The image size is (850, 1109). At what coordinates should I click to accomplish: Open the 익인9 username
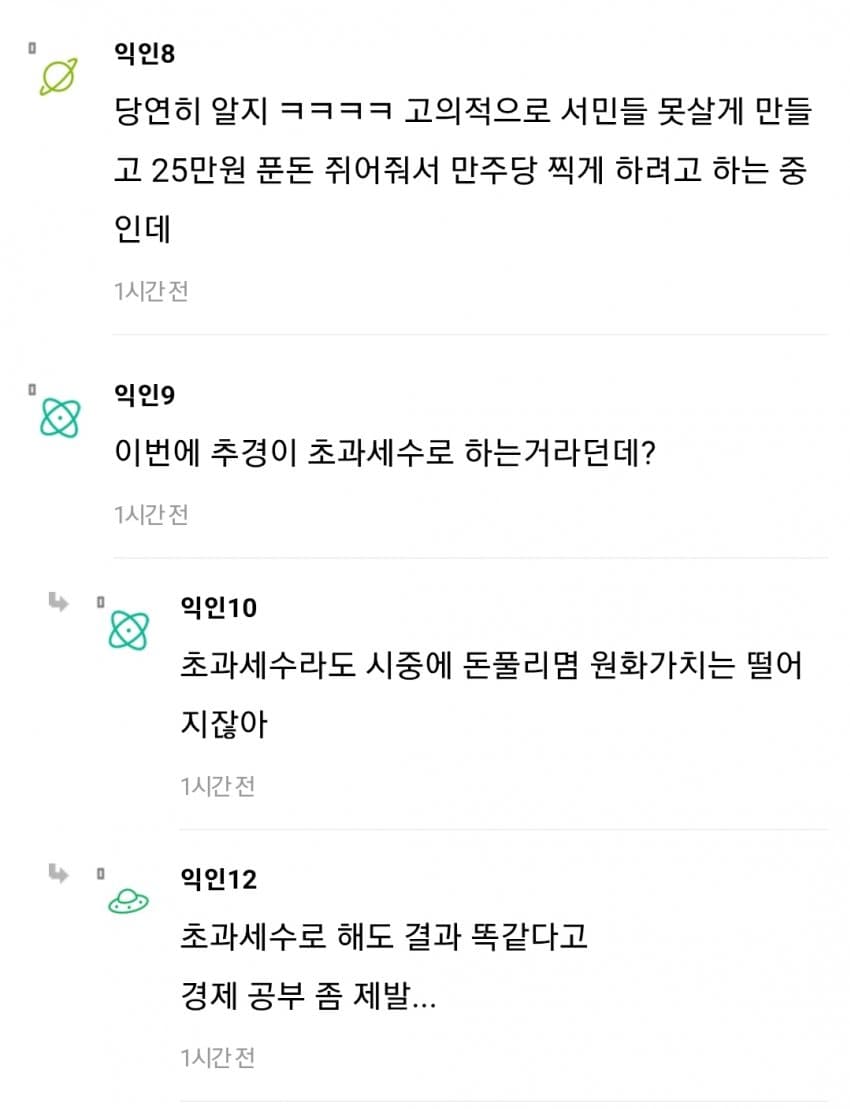pyautogui.click(x=145, y=395)
